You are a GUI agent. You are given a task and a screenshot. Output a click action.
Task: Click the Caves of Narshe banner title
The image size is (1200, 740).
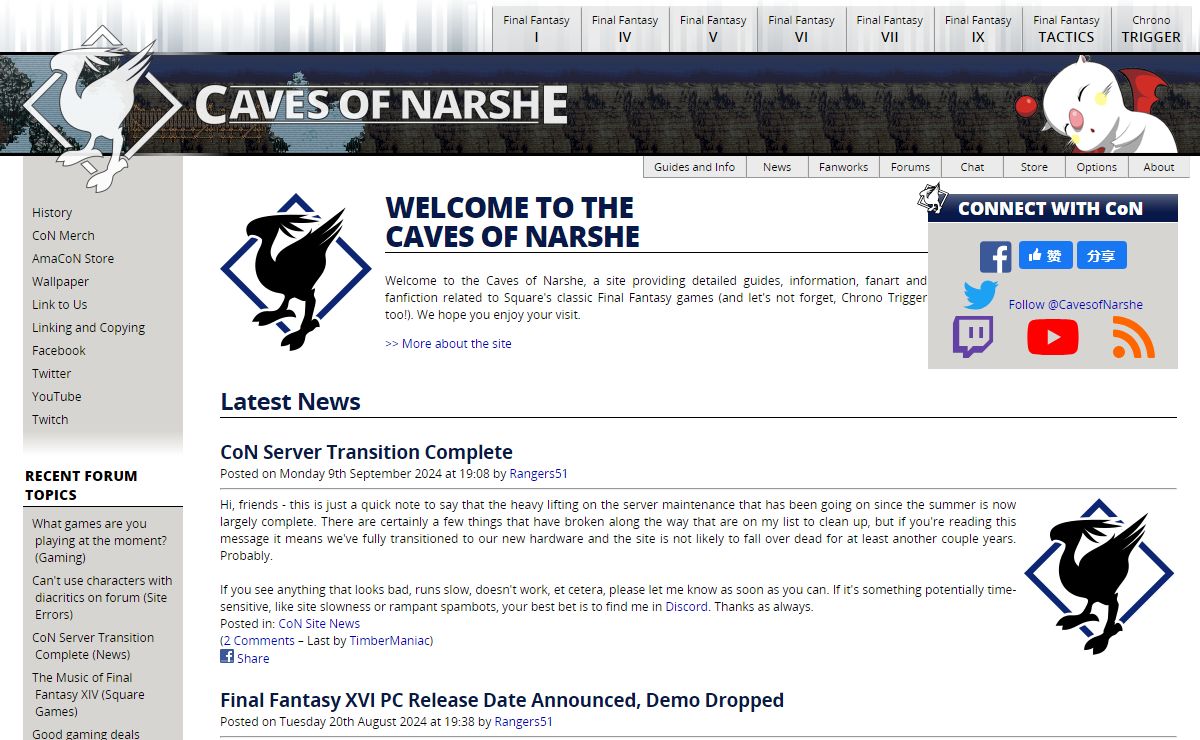(x=381, y=105)
